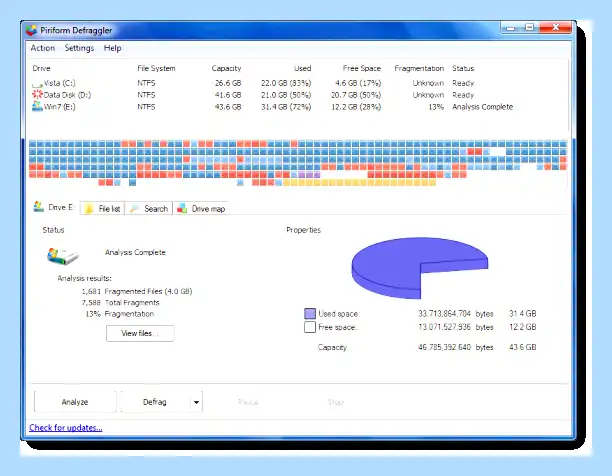Viewport: 612px width, 476px height.
Task: Switch to the Search tab
Action: [x=149, y=209]
